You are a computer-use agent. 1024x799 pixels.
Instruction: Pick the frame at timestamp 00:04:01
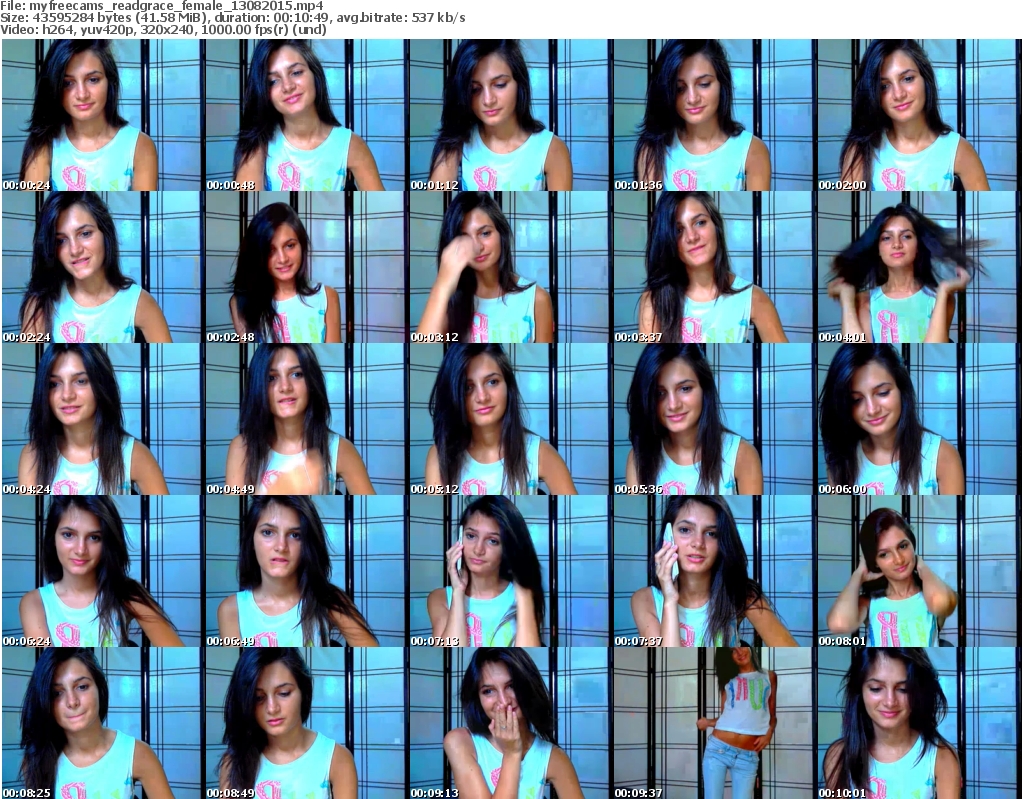[x=918, y=267]
